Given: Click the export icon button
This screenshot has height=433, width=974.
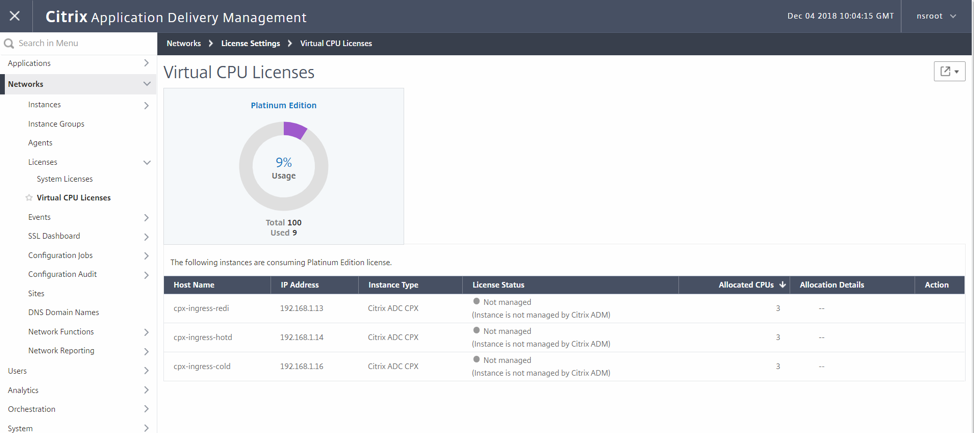Looking at the screenshot, I should (948, 71).
